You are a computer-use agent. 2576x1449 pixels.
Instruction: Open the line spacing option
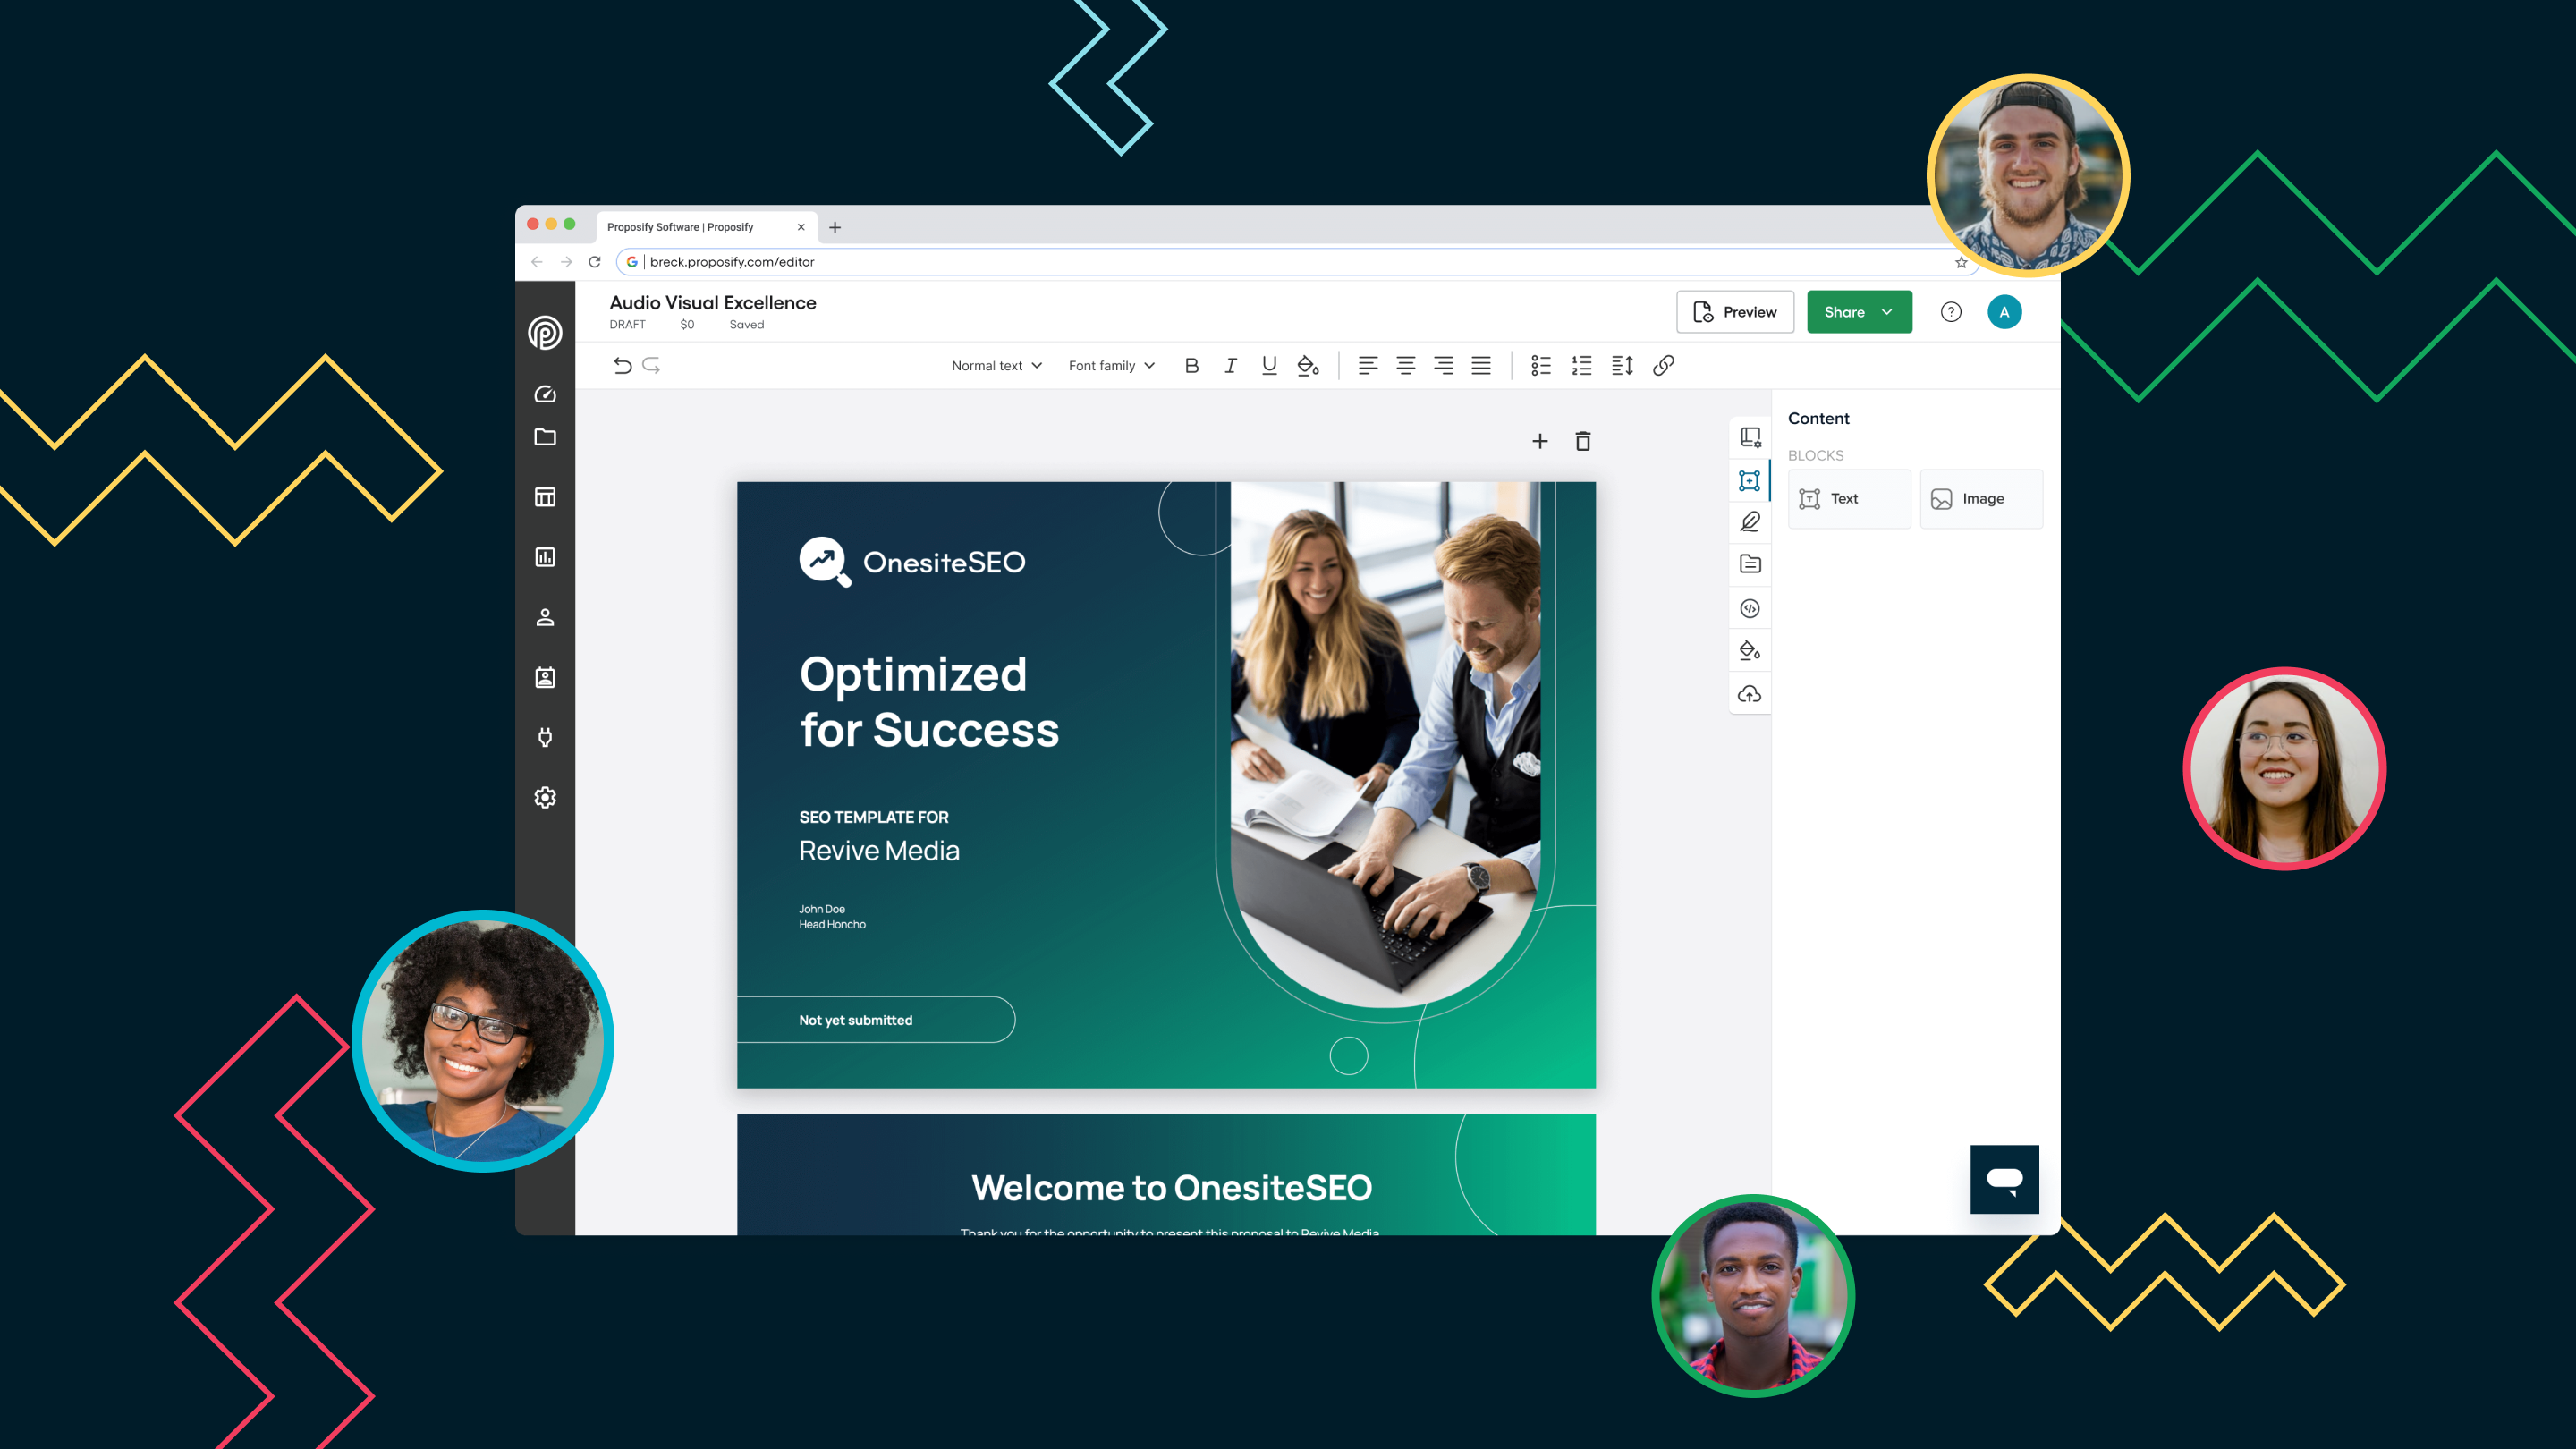pos(1622,365)
